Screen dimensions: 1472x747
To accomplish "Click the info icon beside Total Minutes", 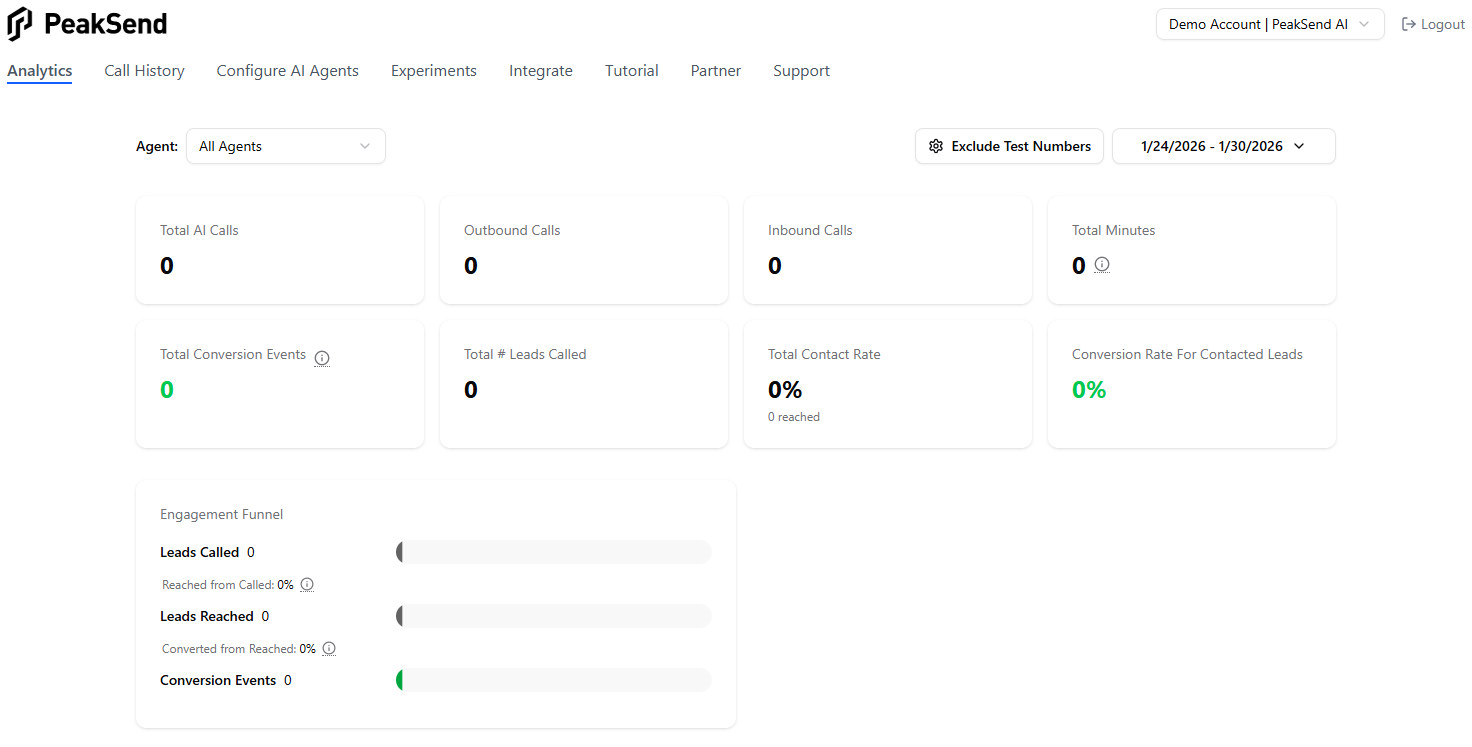I will (1102, 265).
